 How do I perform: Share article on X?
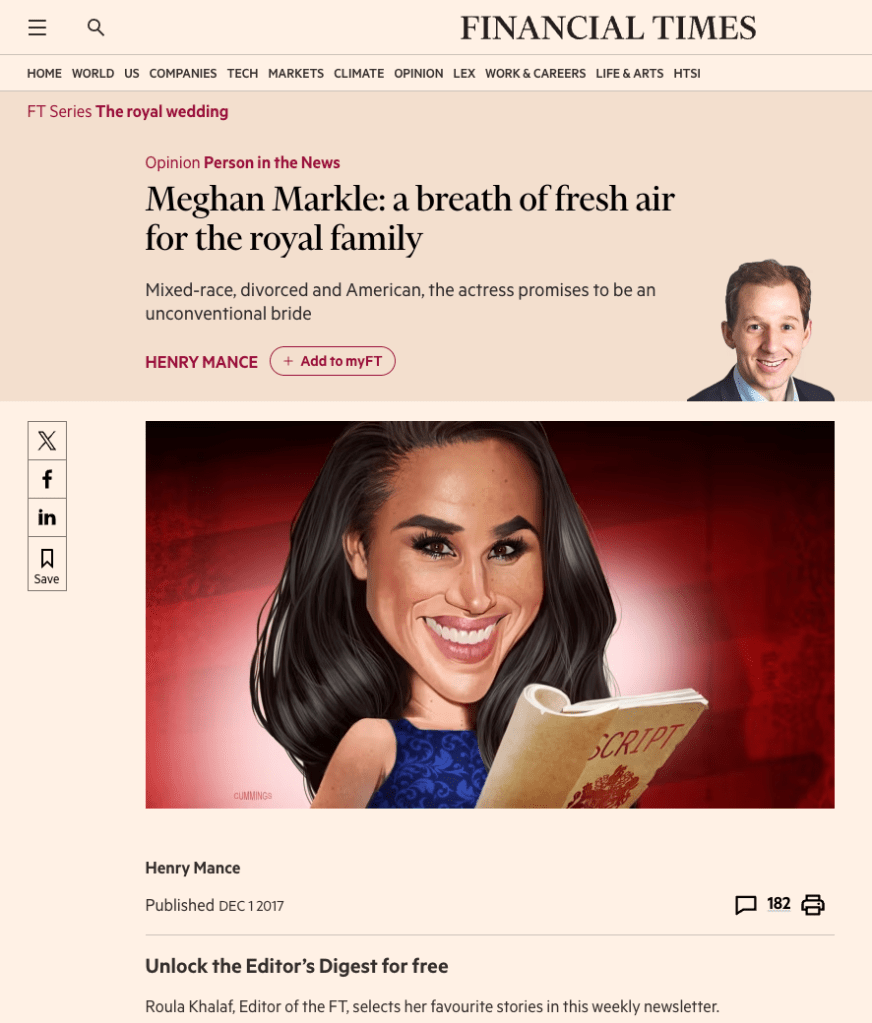point(47,440)
